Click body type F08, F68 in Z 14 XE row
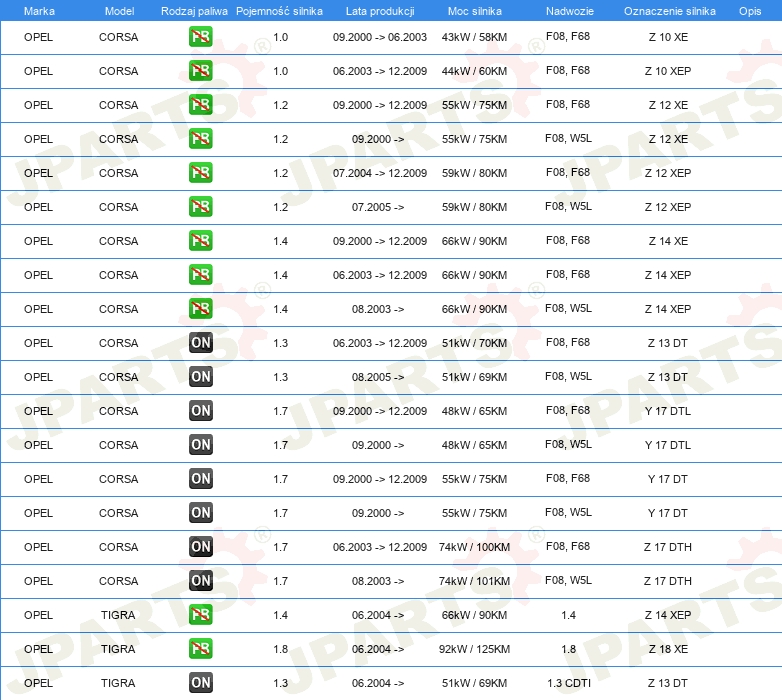This screenshot has height=700, width=782. pos(568,240)
